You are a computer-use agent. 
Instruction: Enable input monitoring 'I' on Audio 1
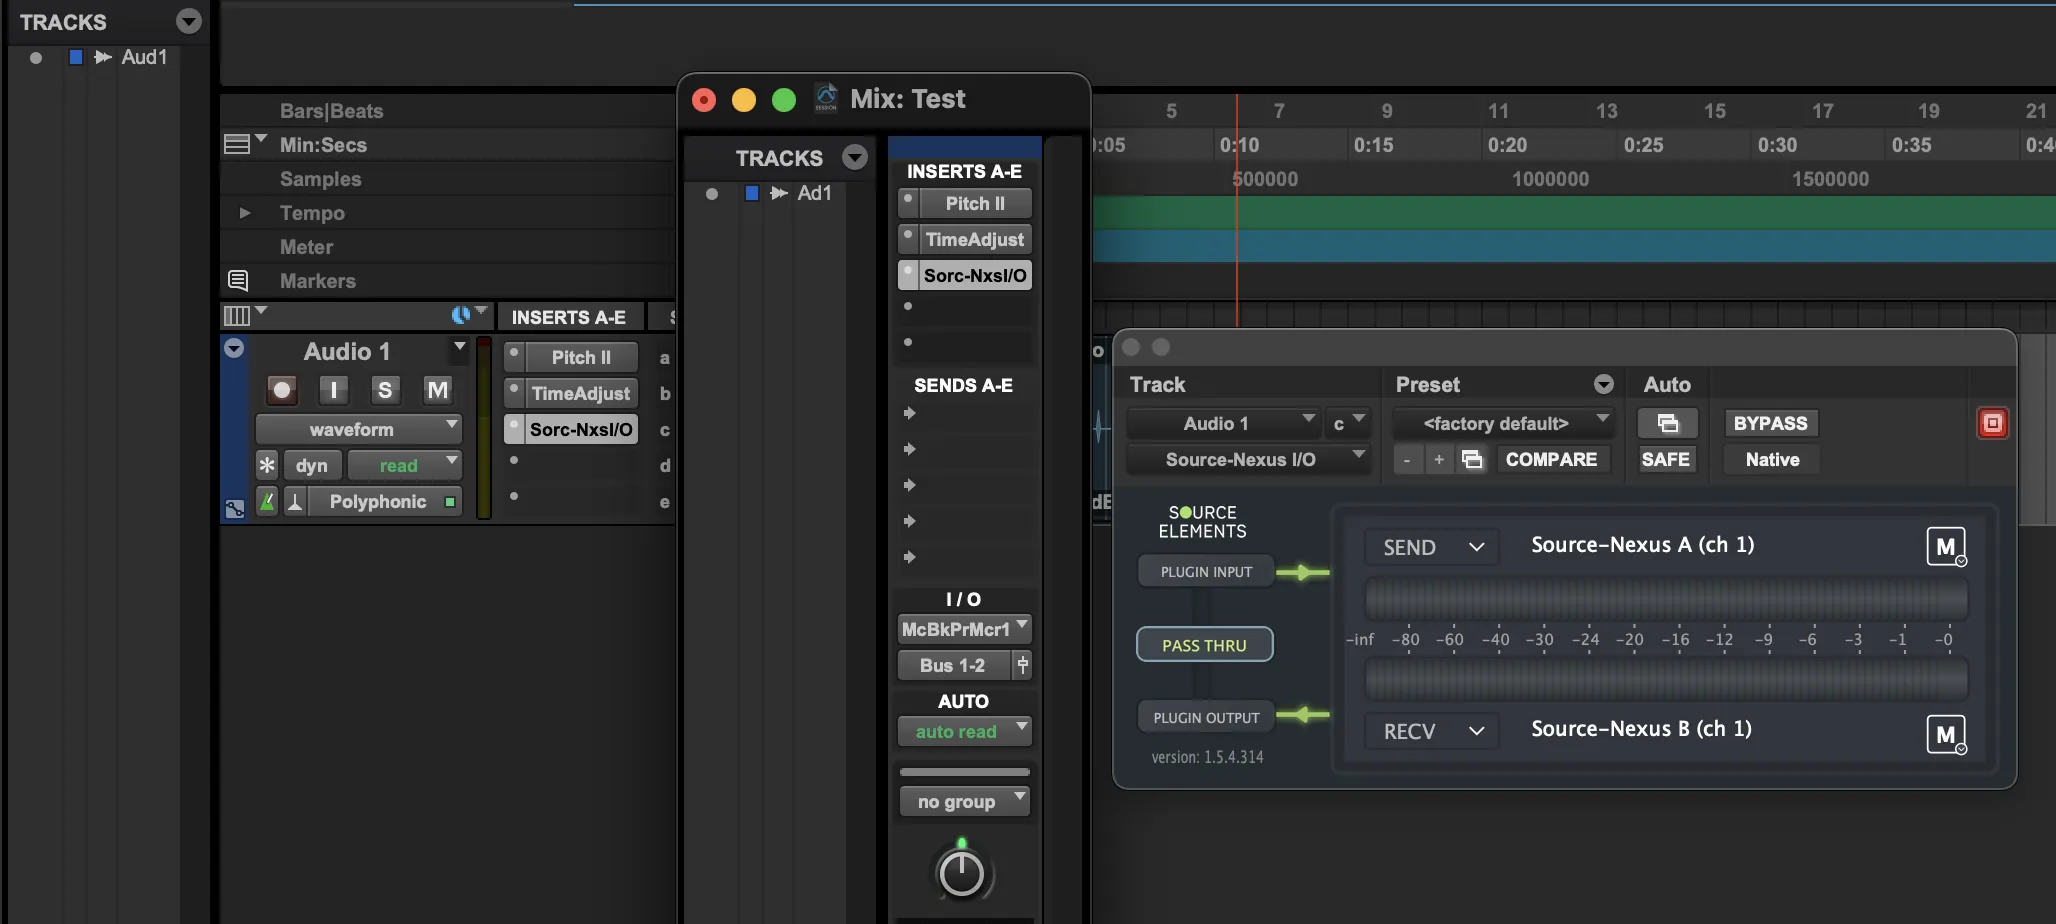(333, 389)
